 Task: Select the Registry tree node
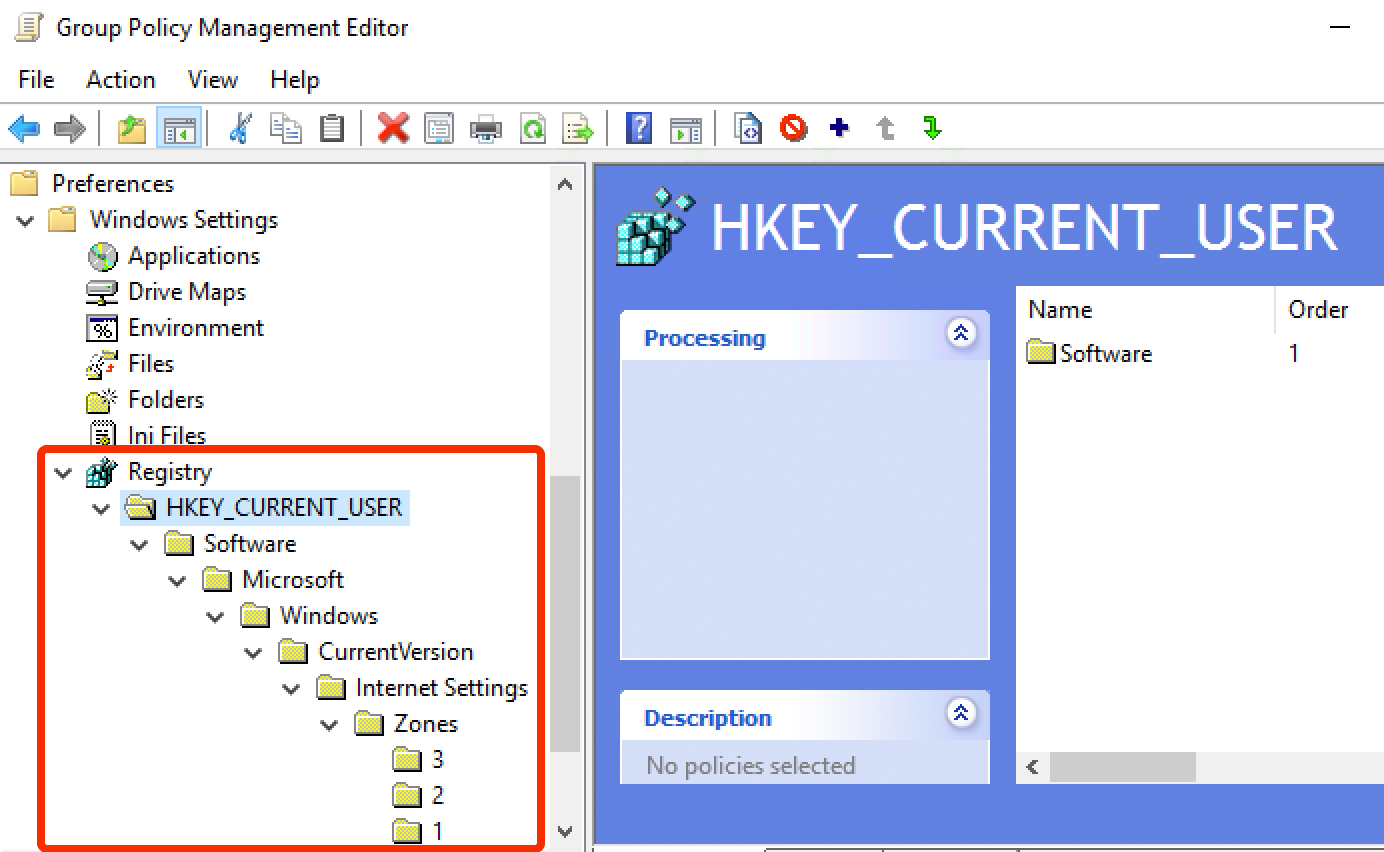click(x=170, y=472)
